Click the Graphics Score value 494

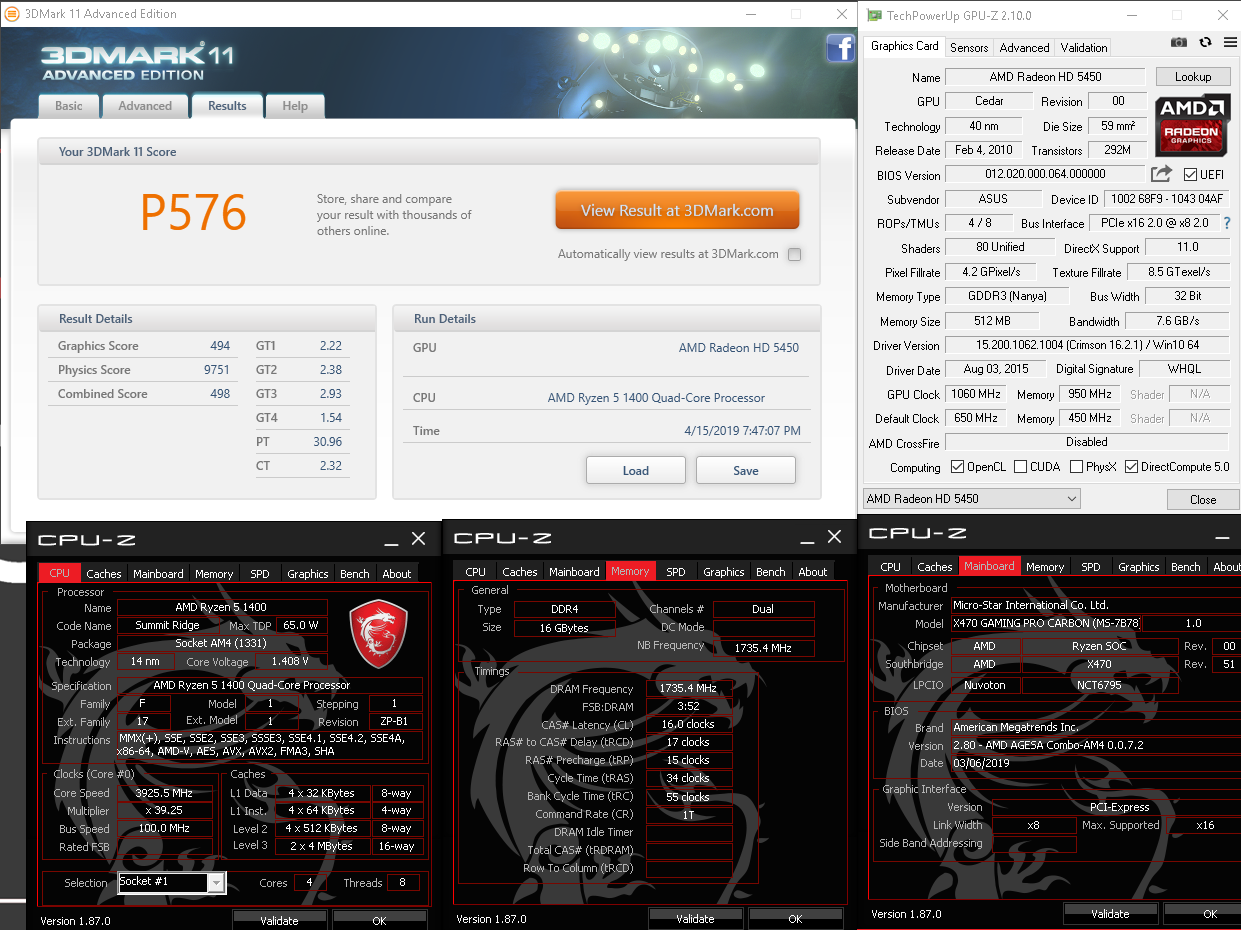(x=220, y=346)
